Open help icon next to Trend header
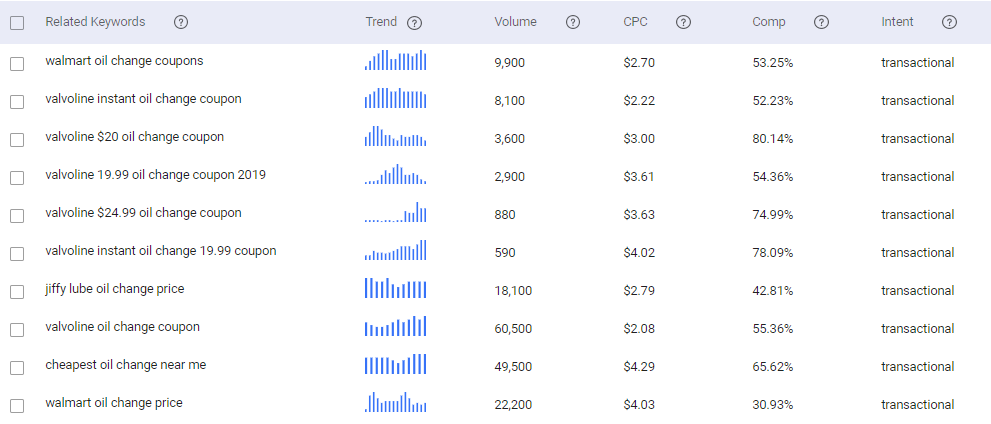The height and width of the screenshot is (424, 991). [414, 23]
